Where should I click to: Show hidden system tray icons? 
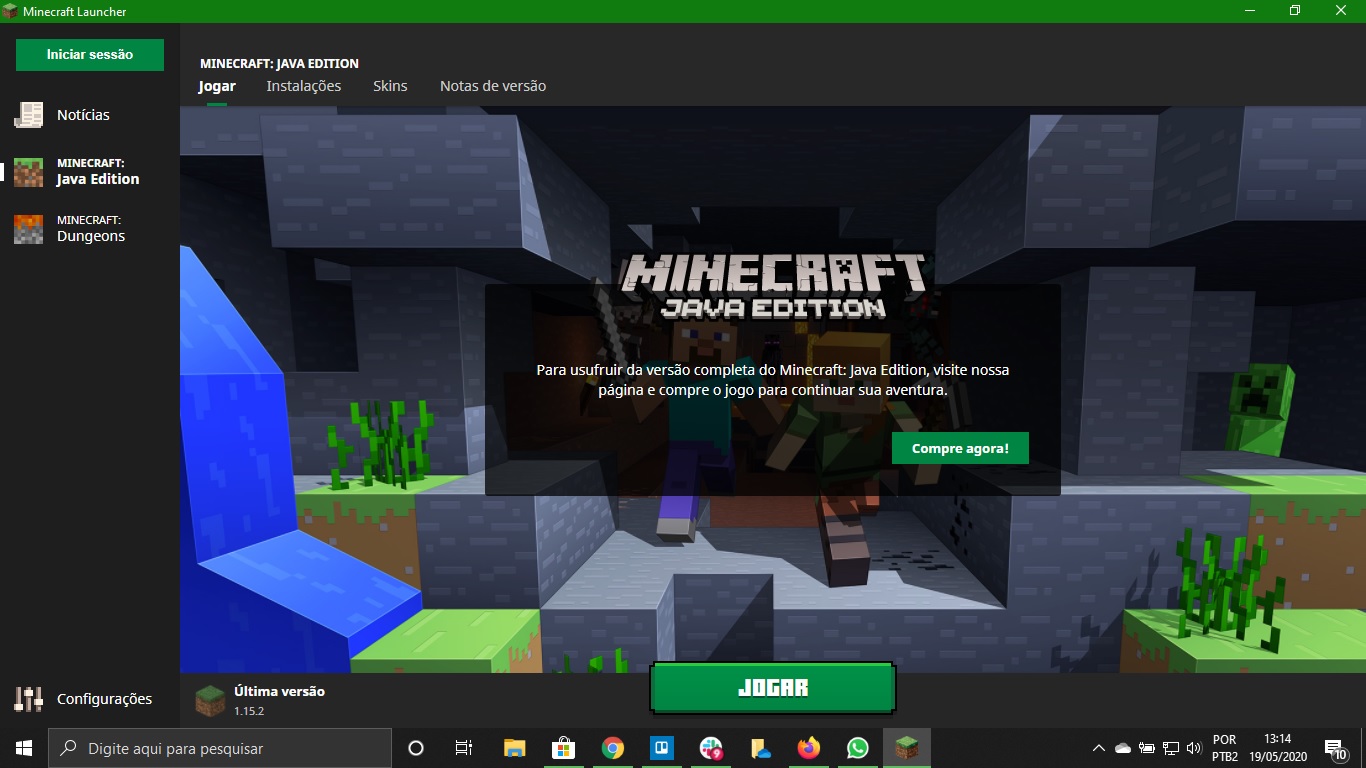[x=1099, y=748]
